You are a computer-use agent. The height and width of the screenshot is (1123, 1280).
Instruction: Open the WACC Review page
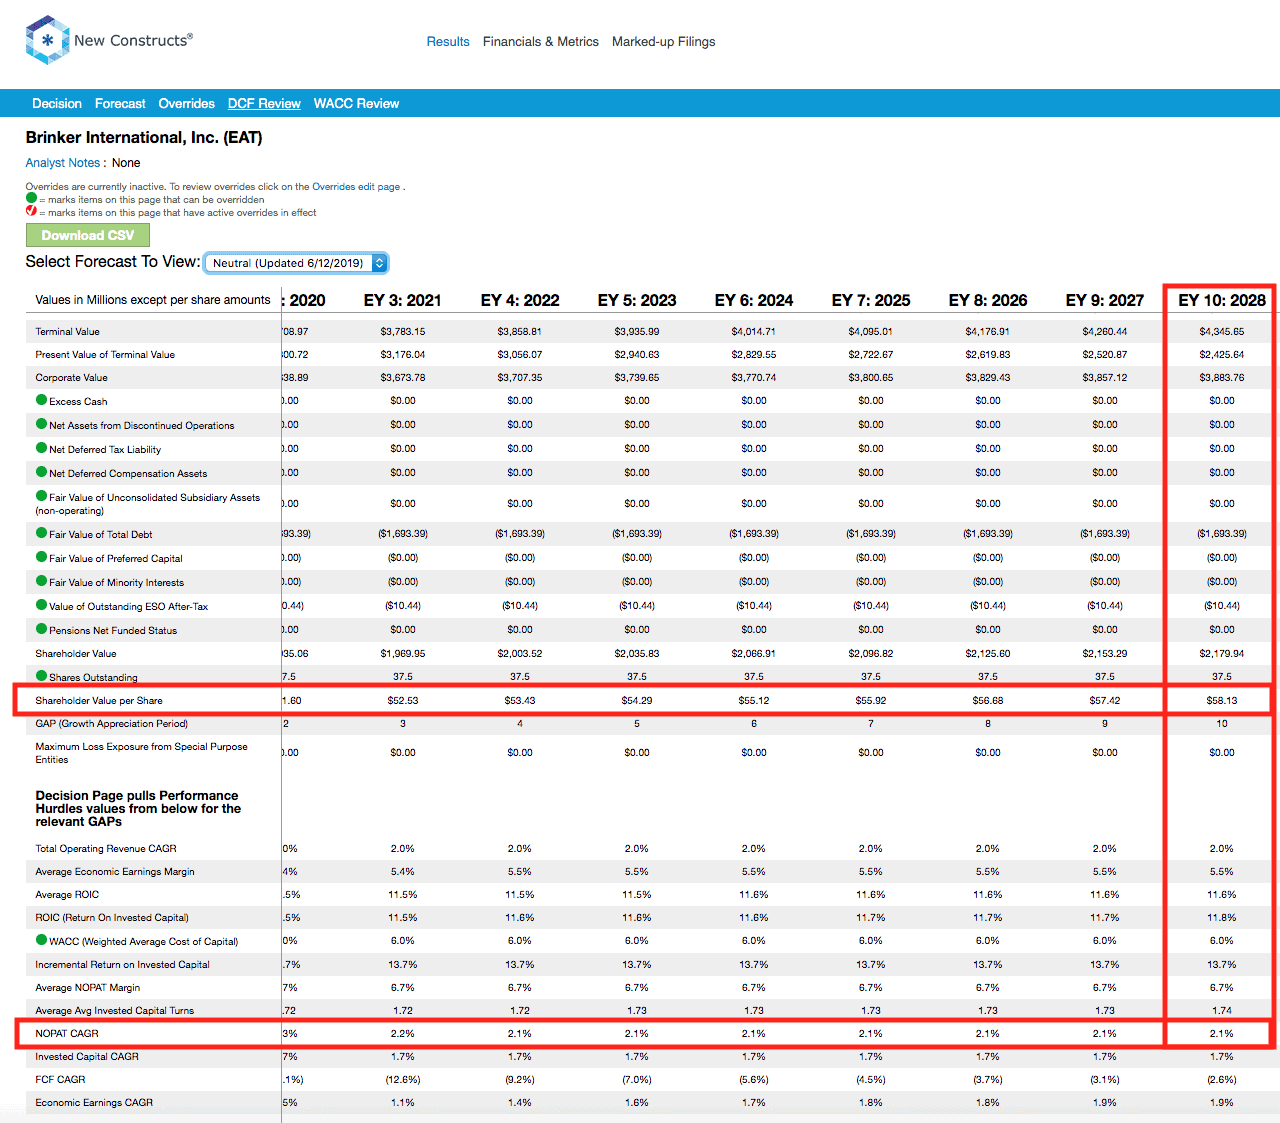click(x=356, y=104)
